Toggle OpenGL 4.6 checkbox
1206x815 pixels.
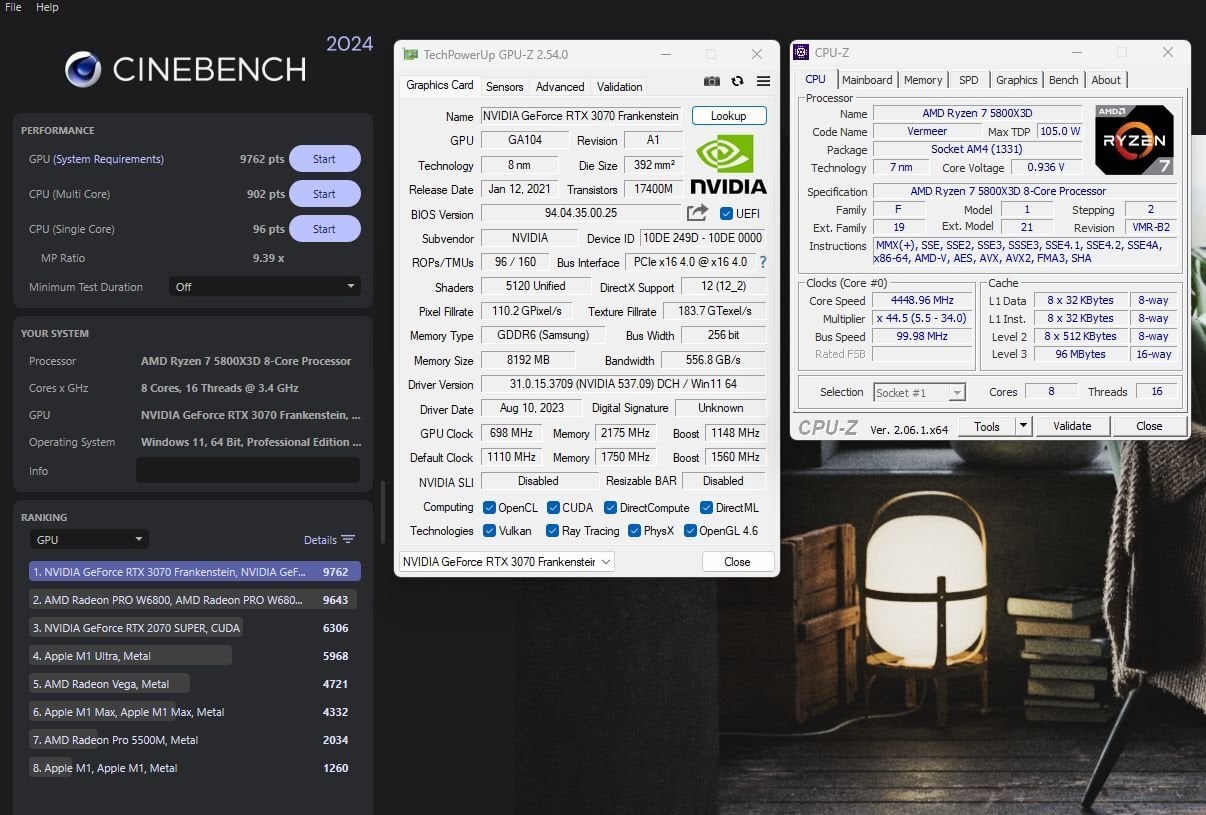(x=690, y=531)
